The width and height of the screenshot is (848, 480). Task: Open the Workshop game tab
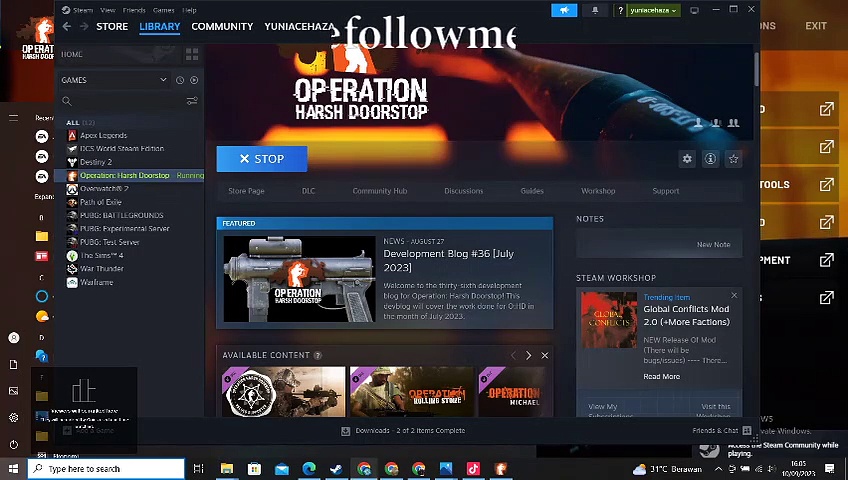pos(598,191)
